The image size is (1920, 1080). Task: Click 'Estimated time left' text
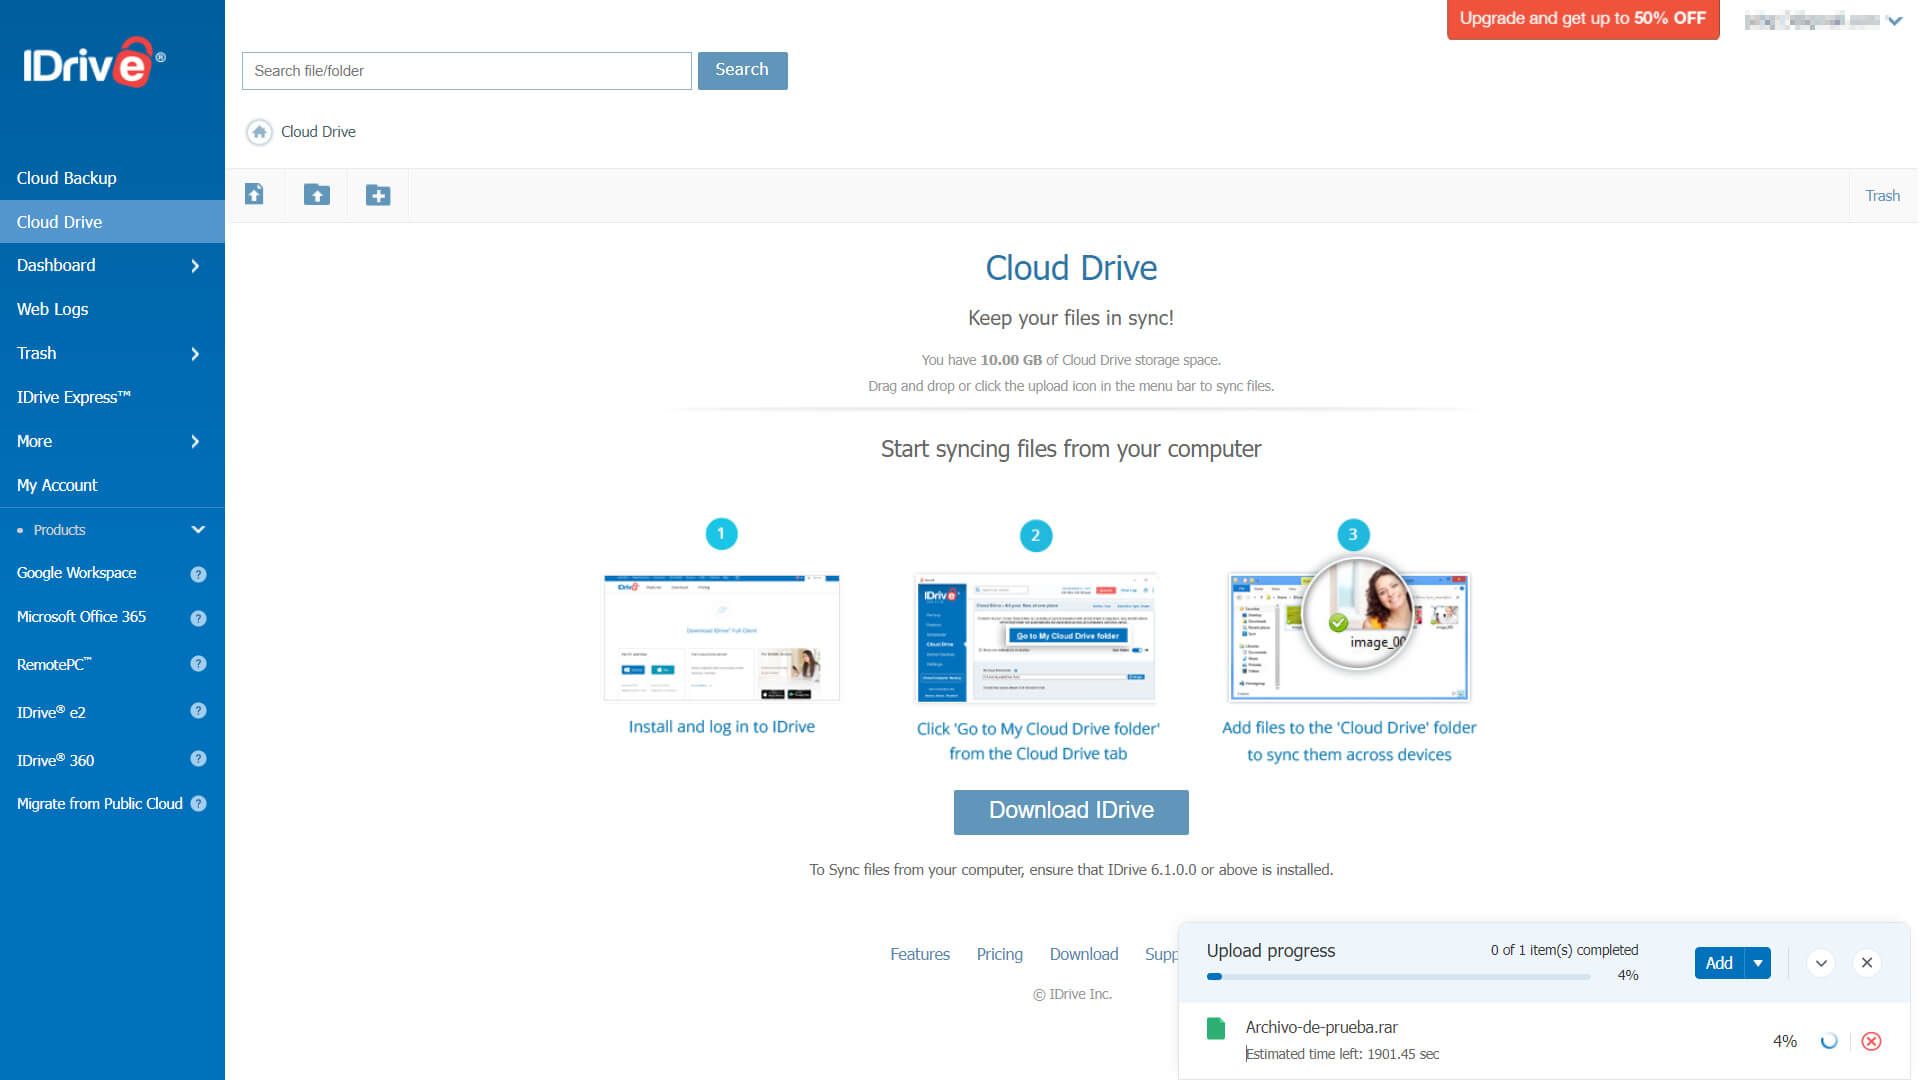tap(1342, 1054)
